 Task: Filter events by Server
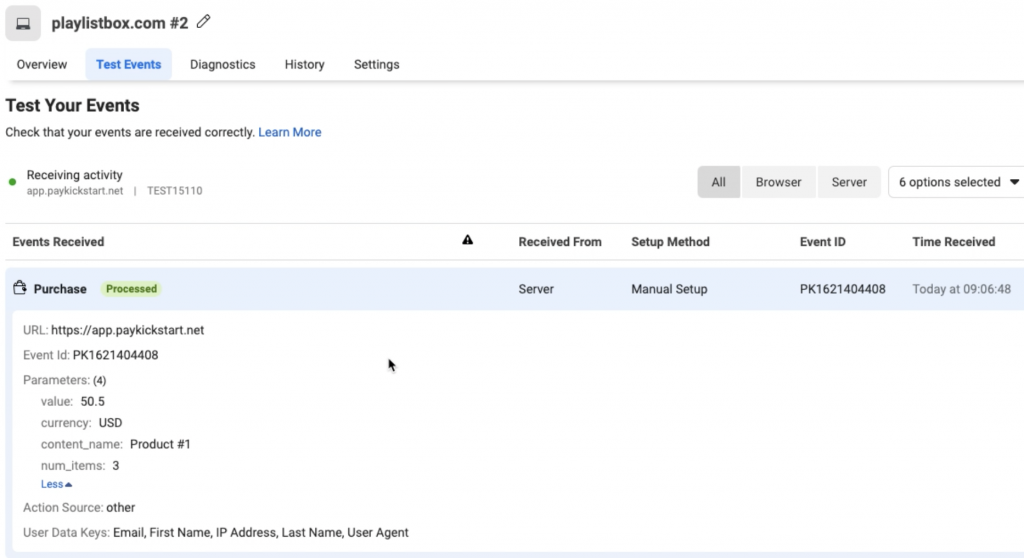tap(849, 182)
